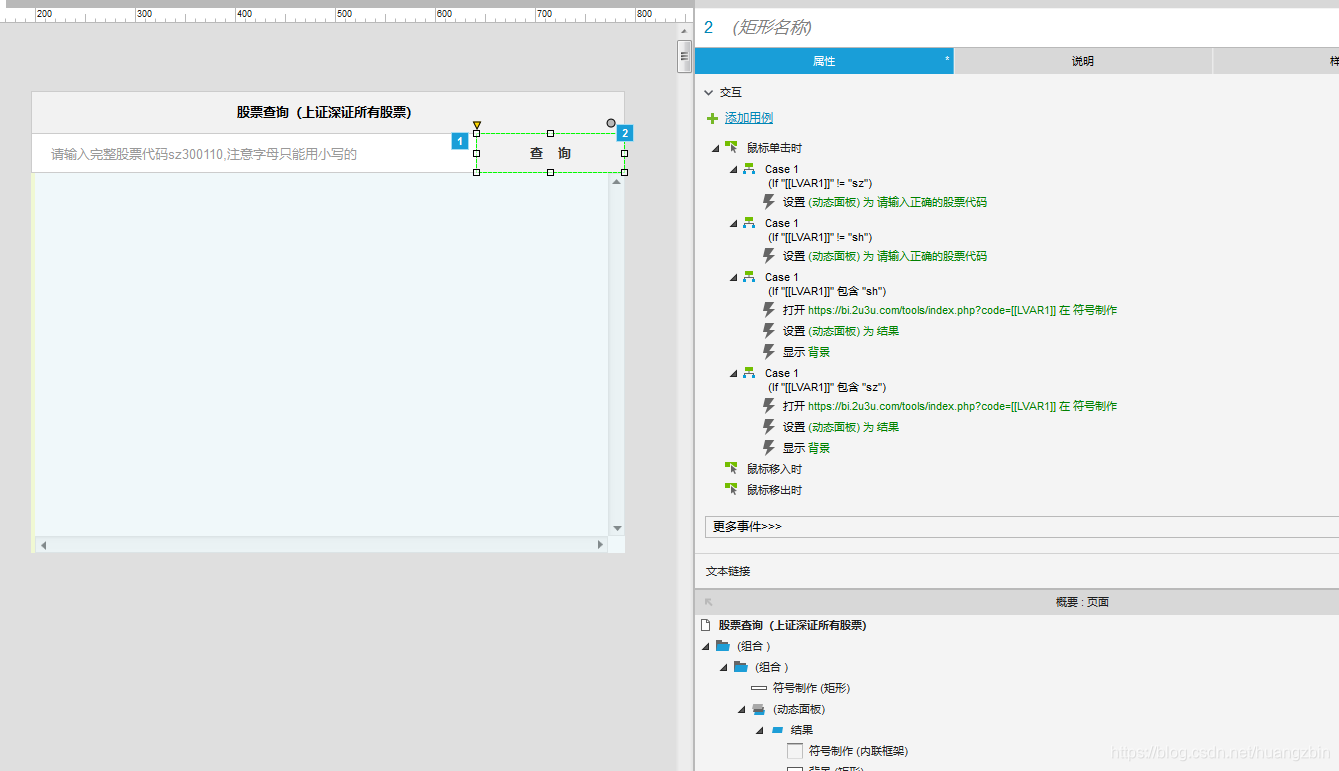The height and width of the screenshot is (771, 1339).
Task: Select the 查询 button widget on canvas
Action: (550, 153)
